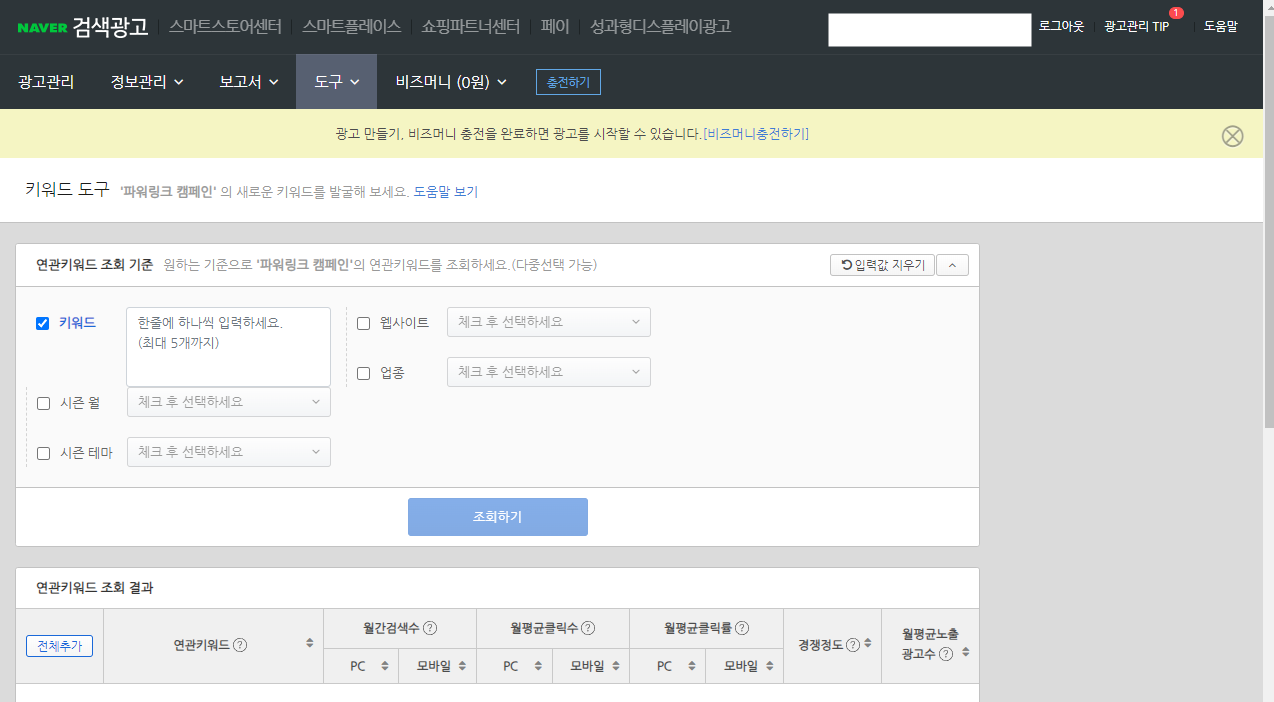Click the 전체추가 button
The image size is (1274, 702).
point(59,646)
